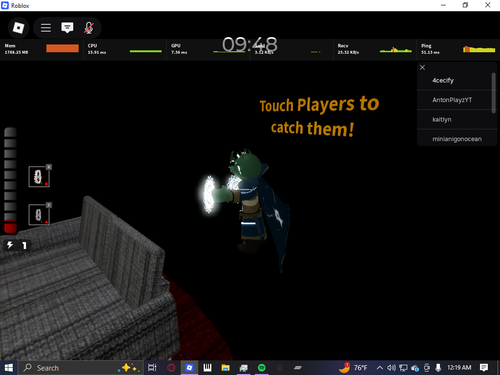Open File Explorer from taskbar
Screen dimensions: 500x375
(226, 368)
